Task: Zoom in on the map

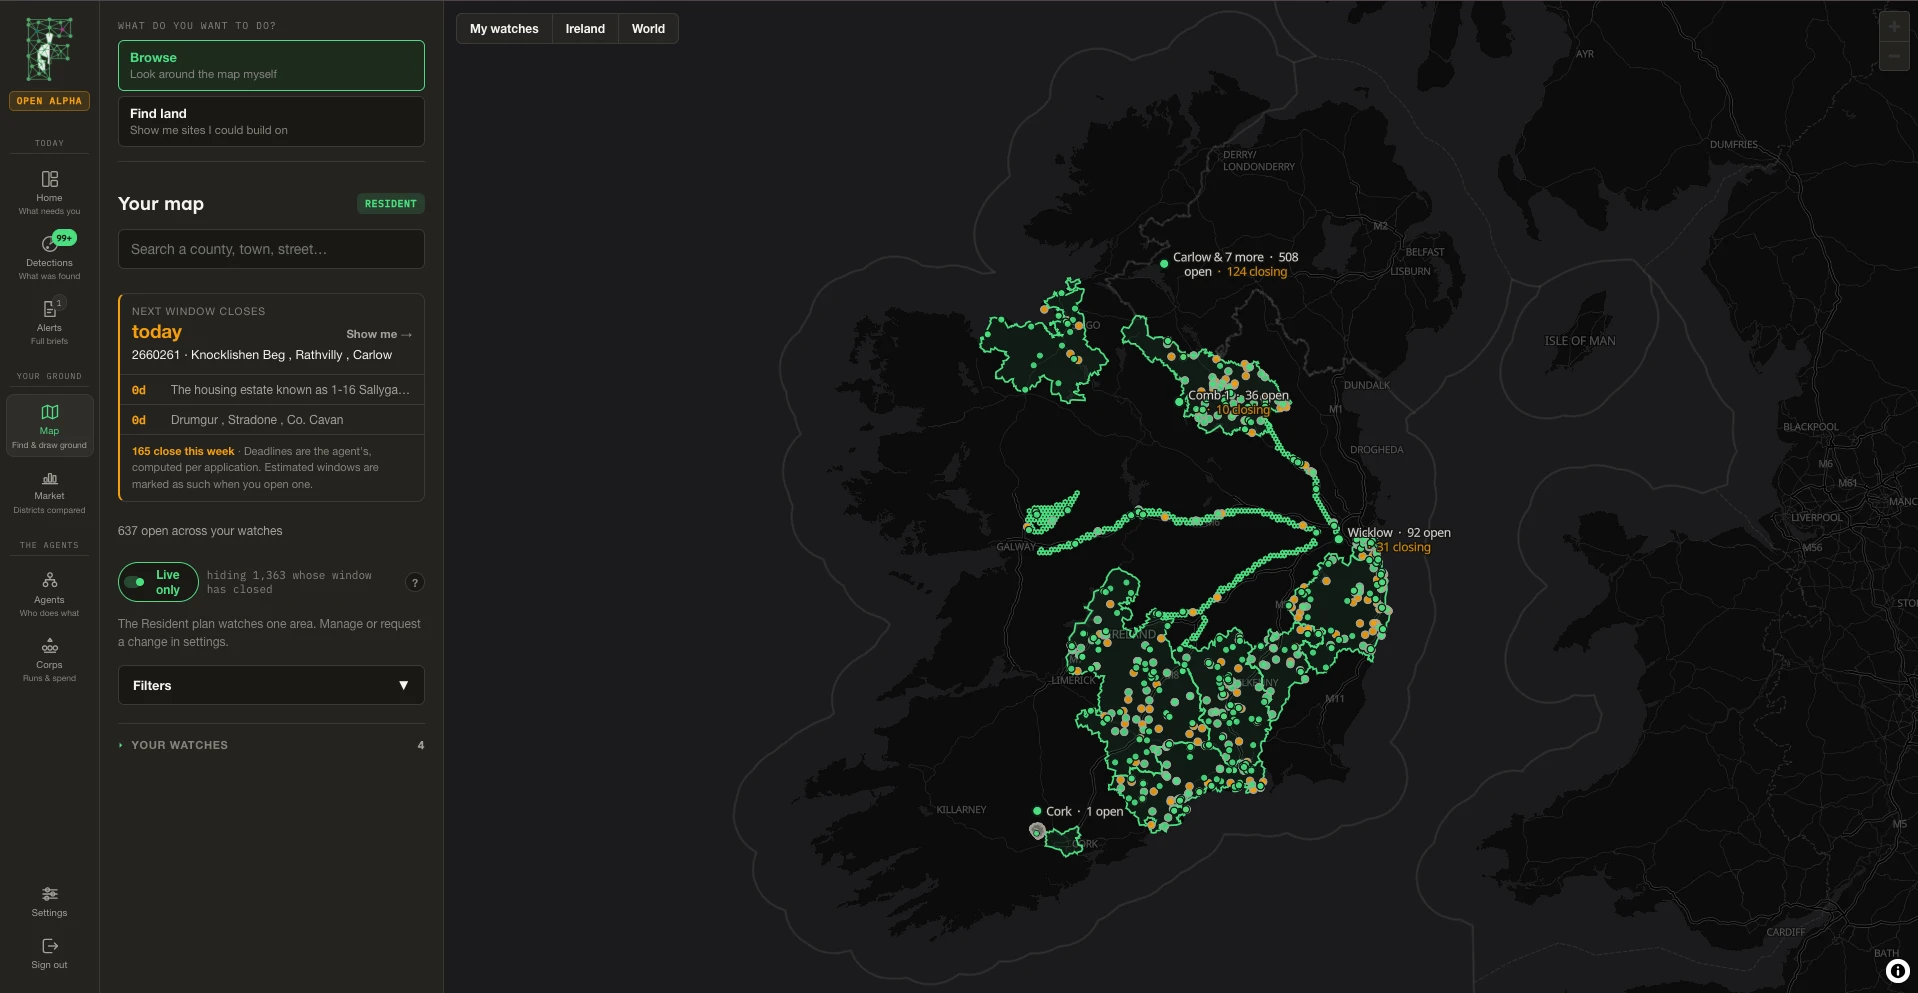Action: (x=1894, y=27)
